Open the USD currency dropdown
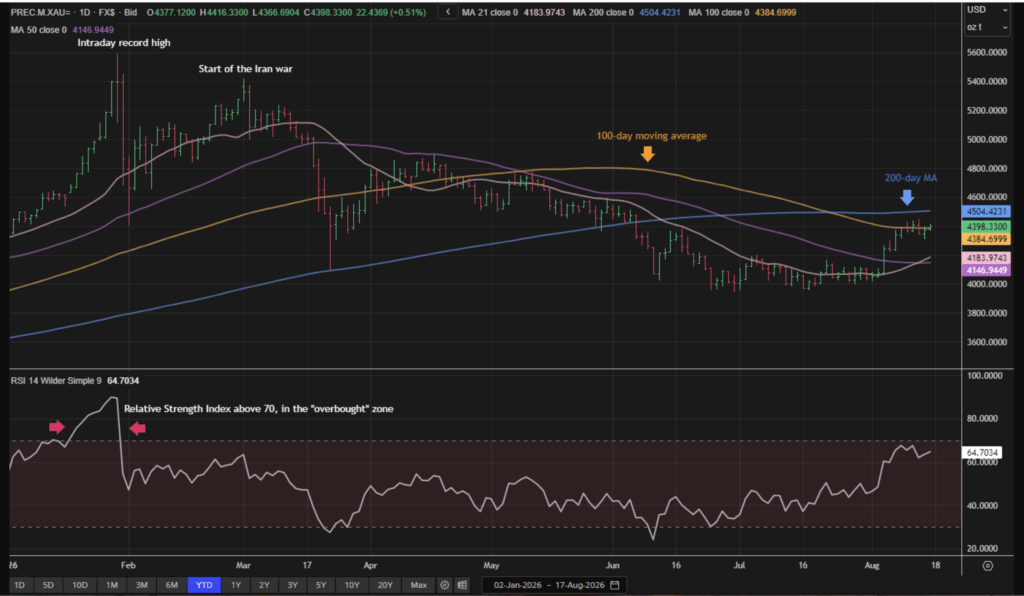Viewport: 1024px width, 596px height. (987, 10)
